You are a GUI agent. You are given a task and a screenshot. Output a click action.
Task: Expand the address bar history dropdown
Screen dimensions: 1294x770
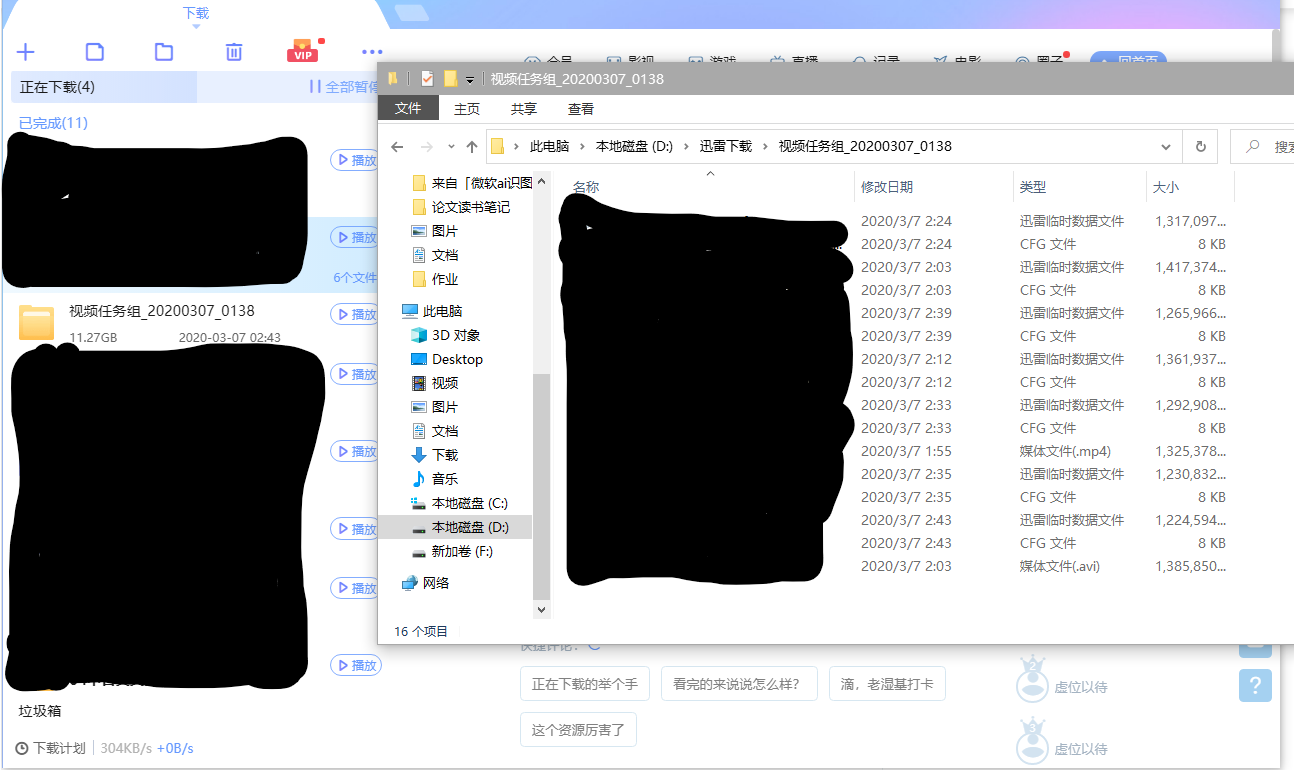1164,146
